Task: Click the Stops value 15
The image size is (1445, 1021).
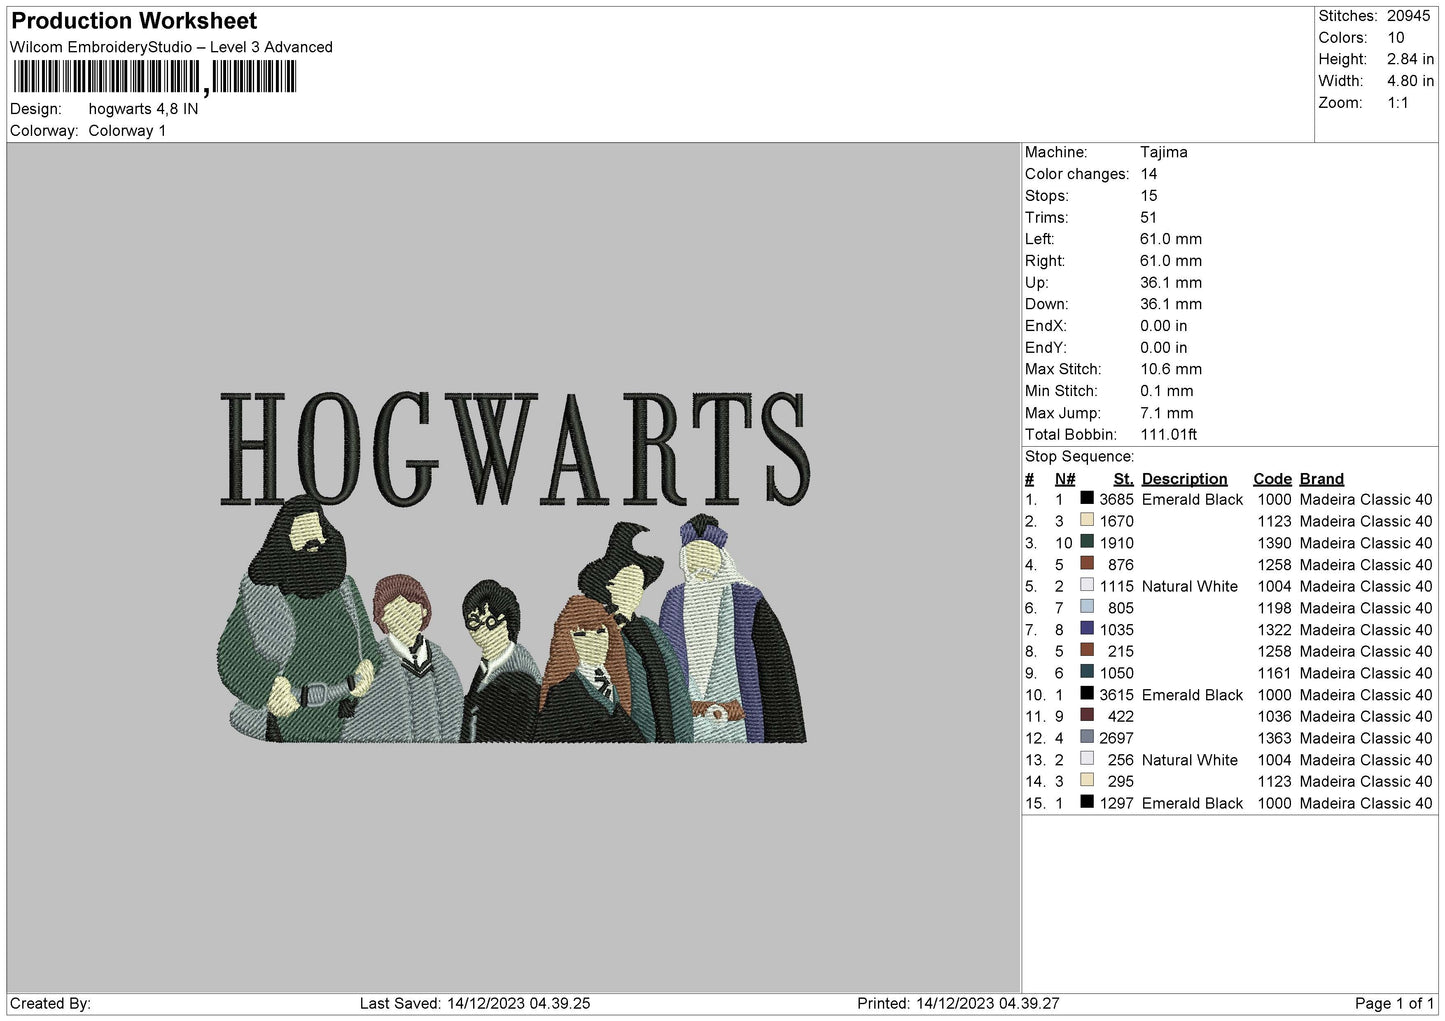Action: (1149, 196)
